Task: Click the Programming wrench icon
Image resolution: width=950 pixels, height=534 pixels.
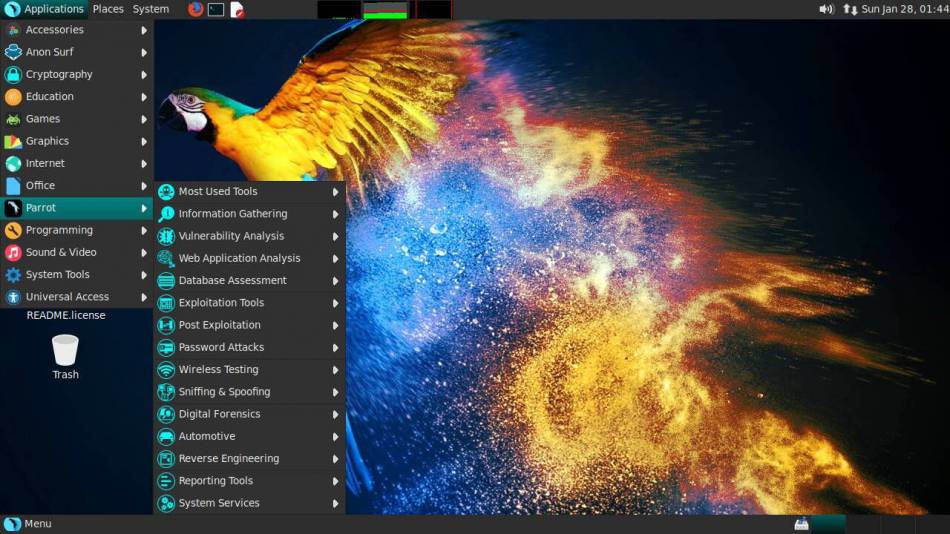Action: point(13,230)
